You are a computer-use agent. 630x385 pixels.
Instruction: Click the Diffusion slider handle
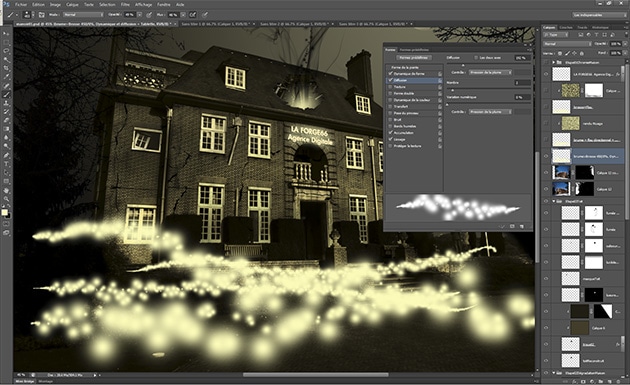(462, 65)
